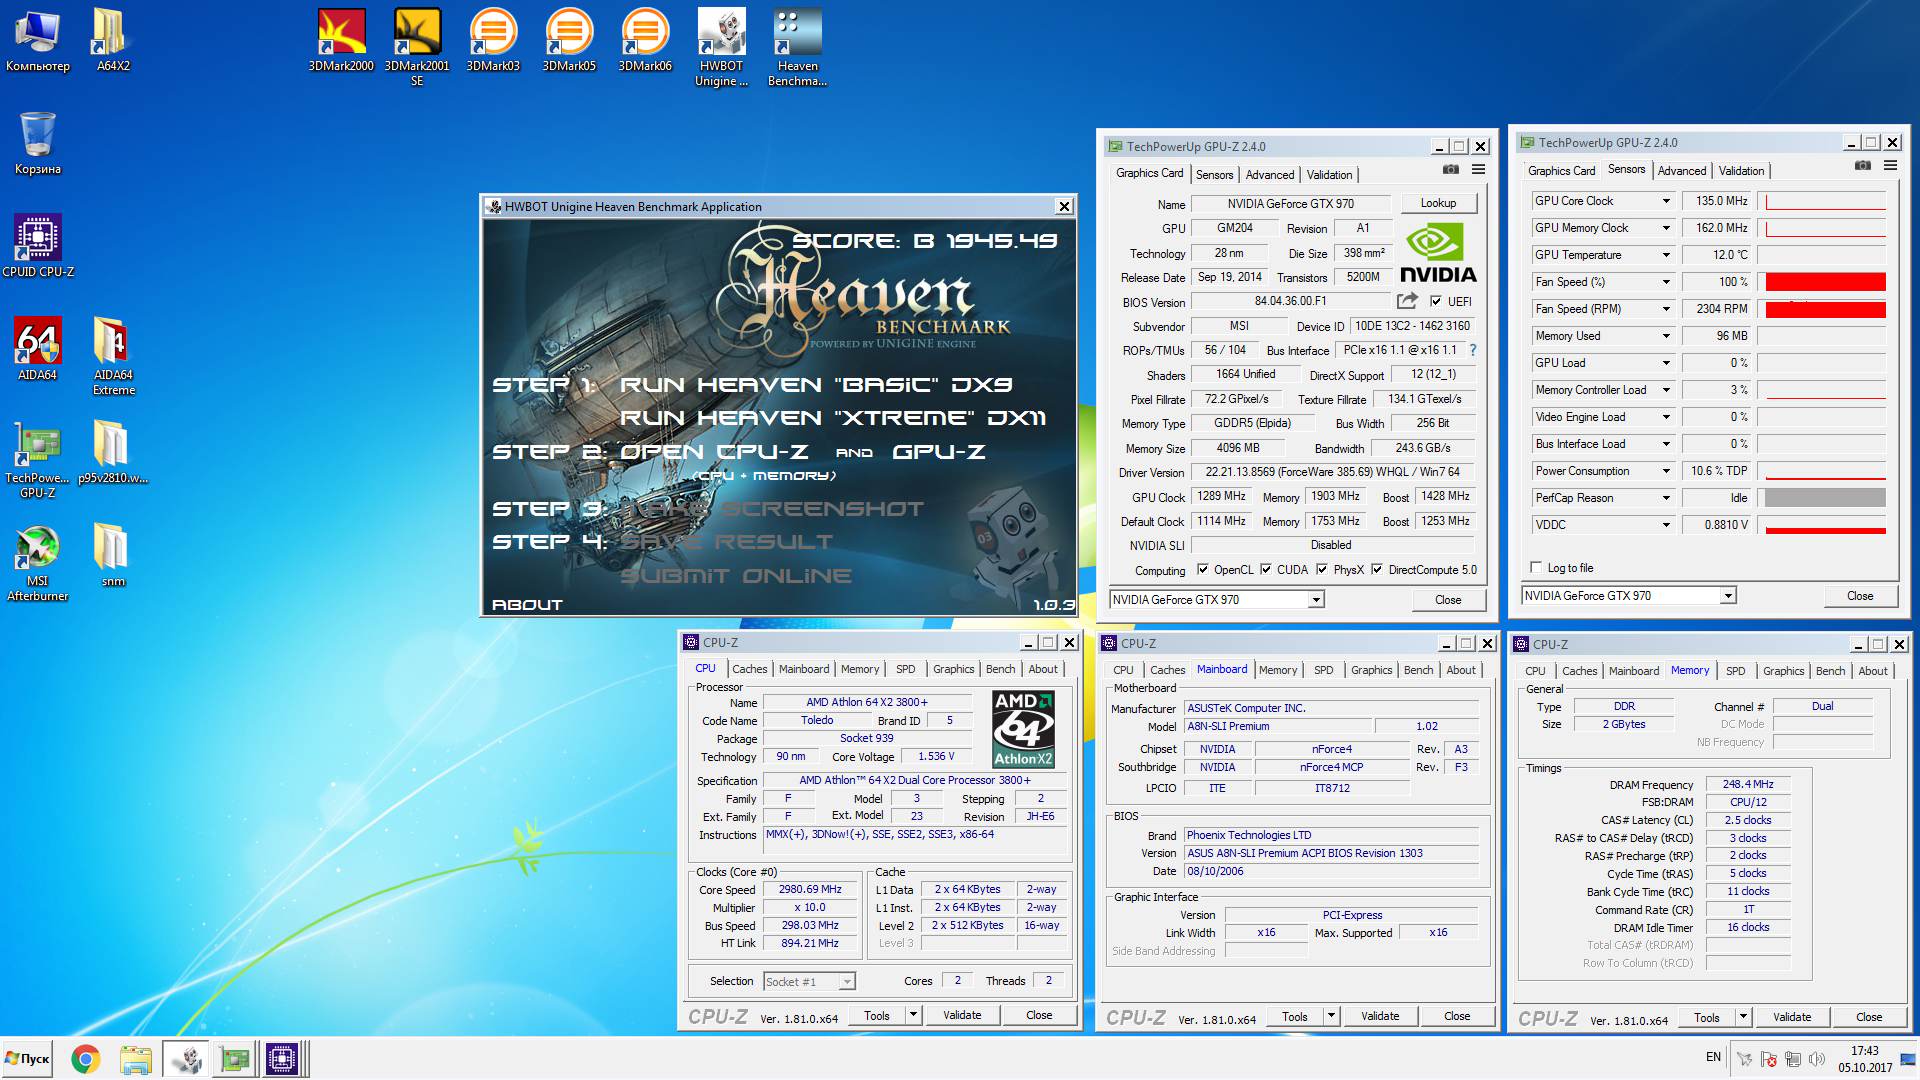Click the camera icon in GPU-Z Sensors window
Image resolution: width=1920 pixels, height=1080 pixels.
pos(1863,165)
